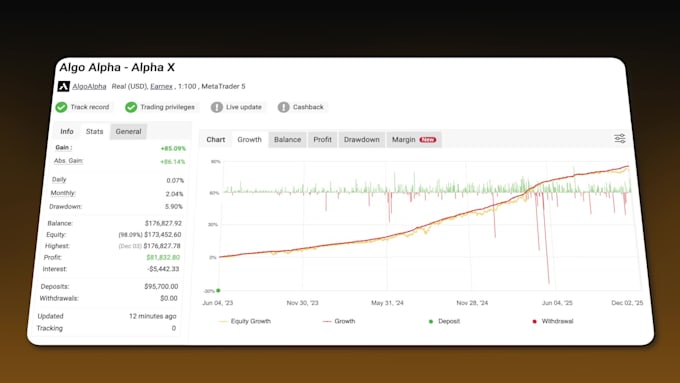Click the Gain value +85.09%

point(173,148)
